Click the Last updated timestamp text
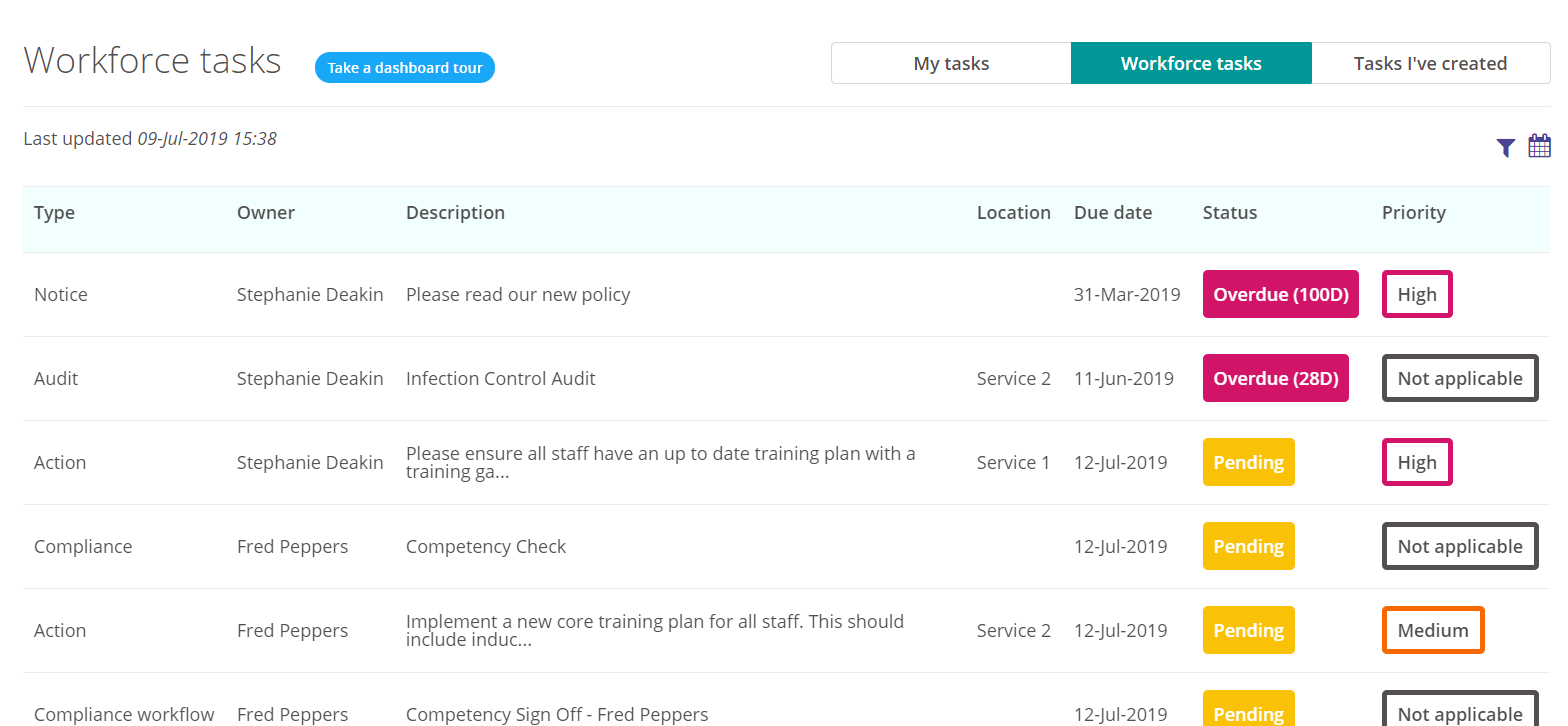The height and width of the screenshot is (726, 1568). pos(150,138)
